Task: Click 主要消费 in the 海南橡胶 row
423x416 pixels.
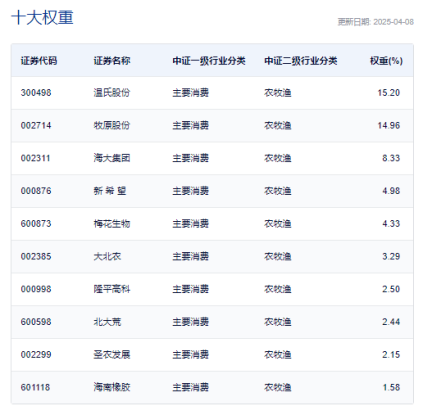Action: pos(191,387)
